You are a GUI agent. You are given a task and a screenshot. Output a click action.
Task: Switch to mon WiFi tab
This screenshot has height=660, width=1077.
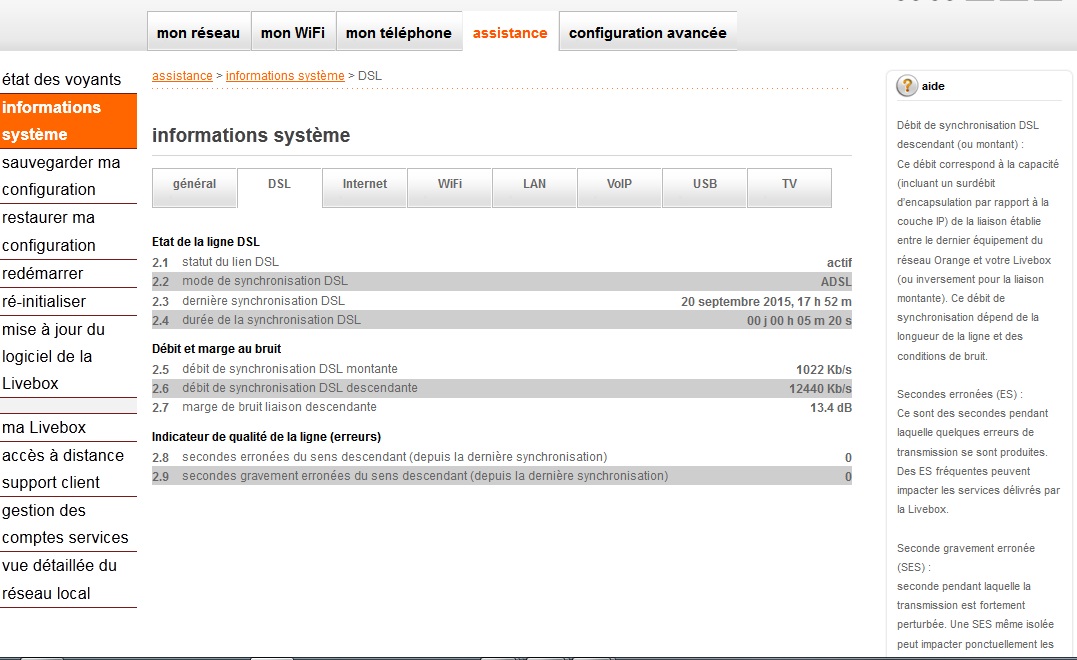click(x=292, y=33)
